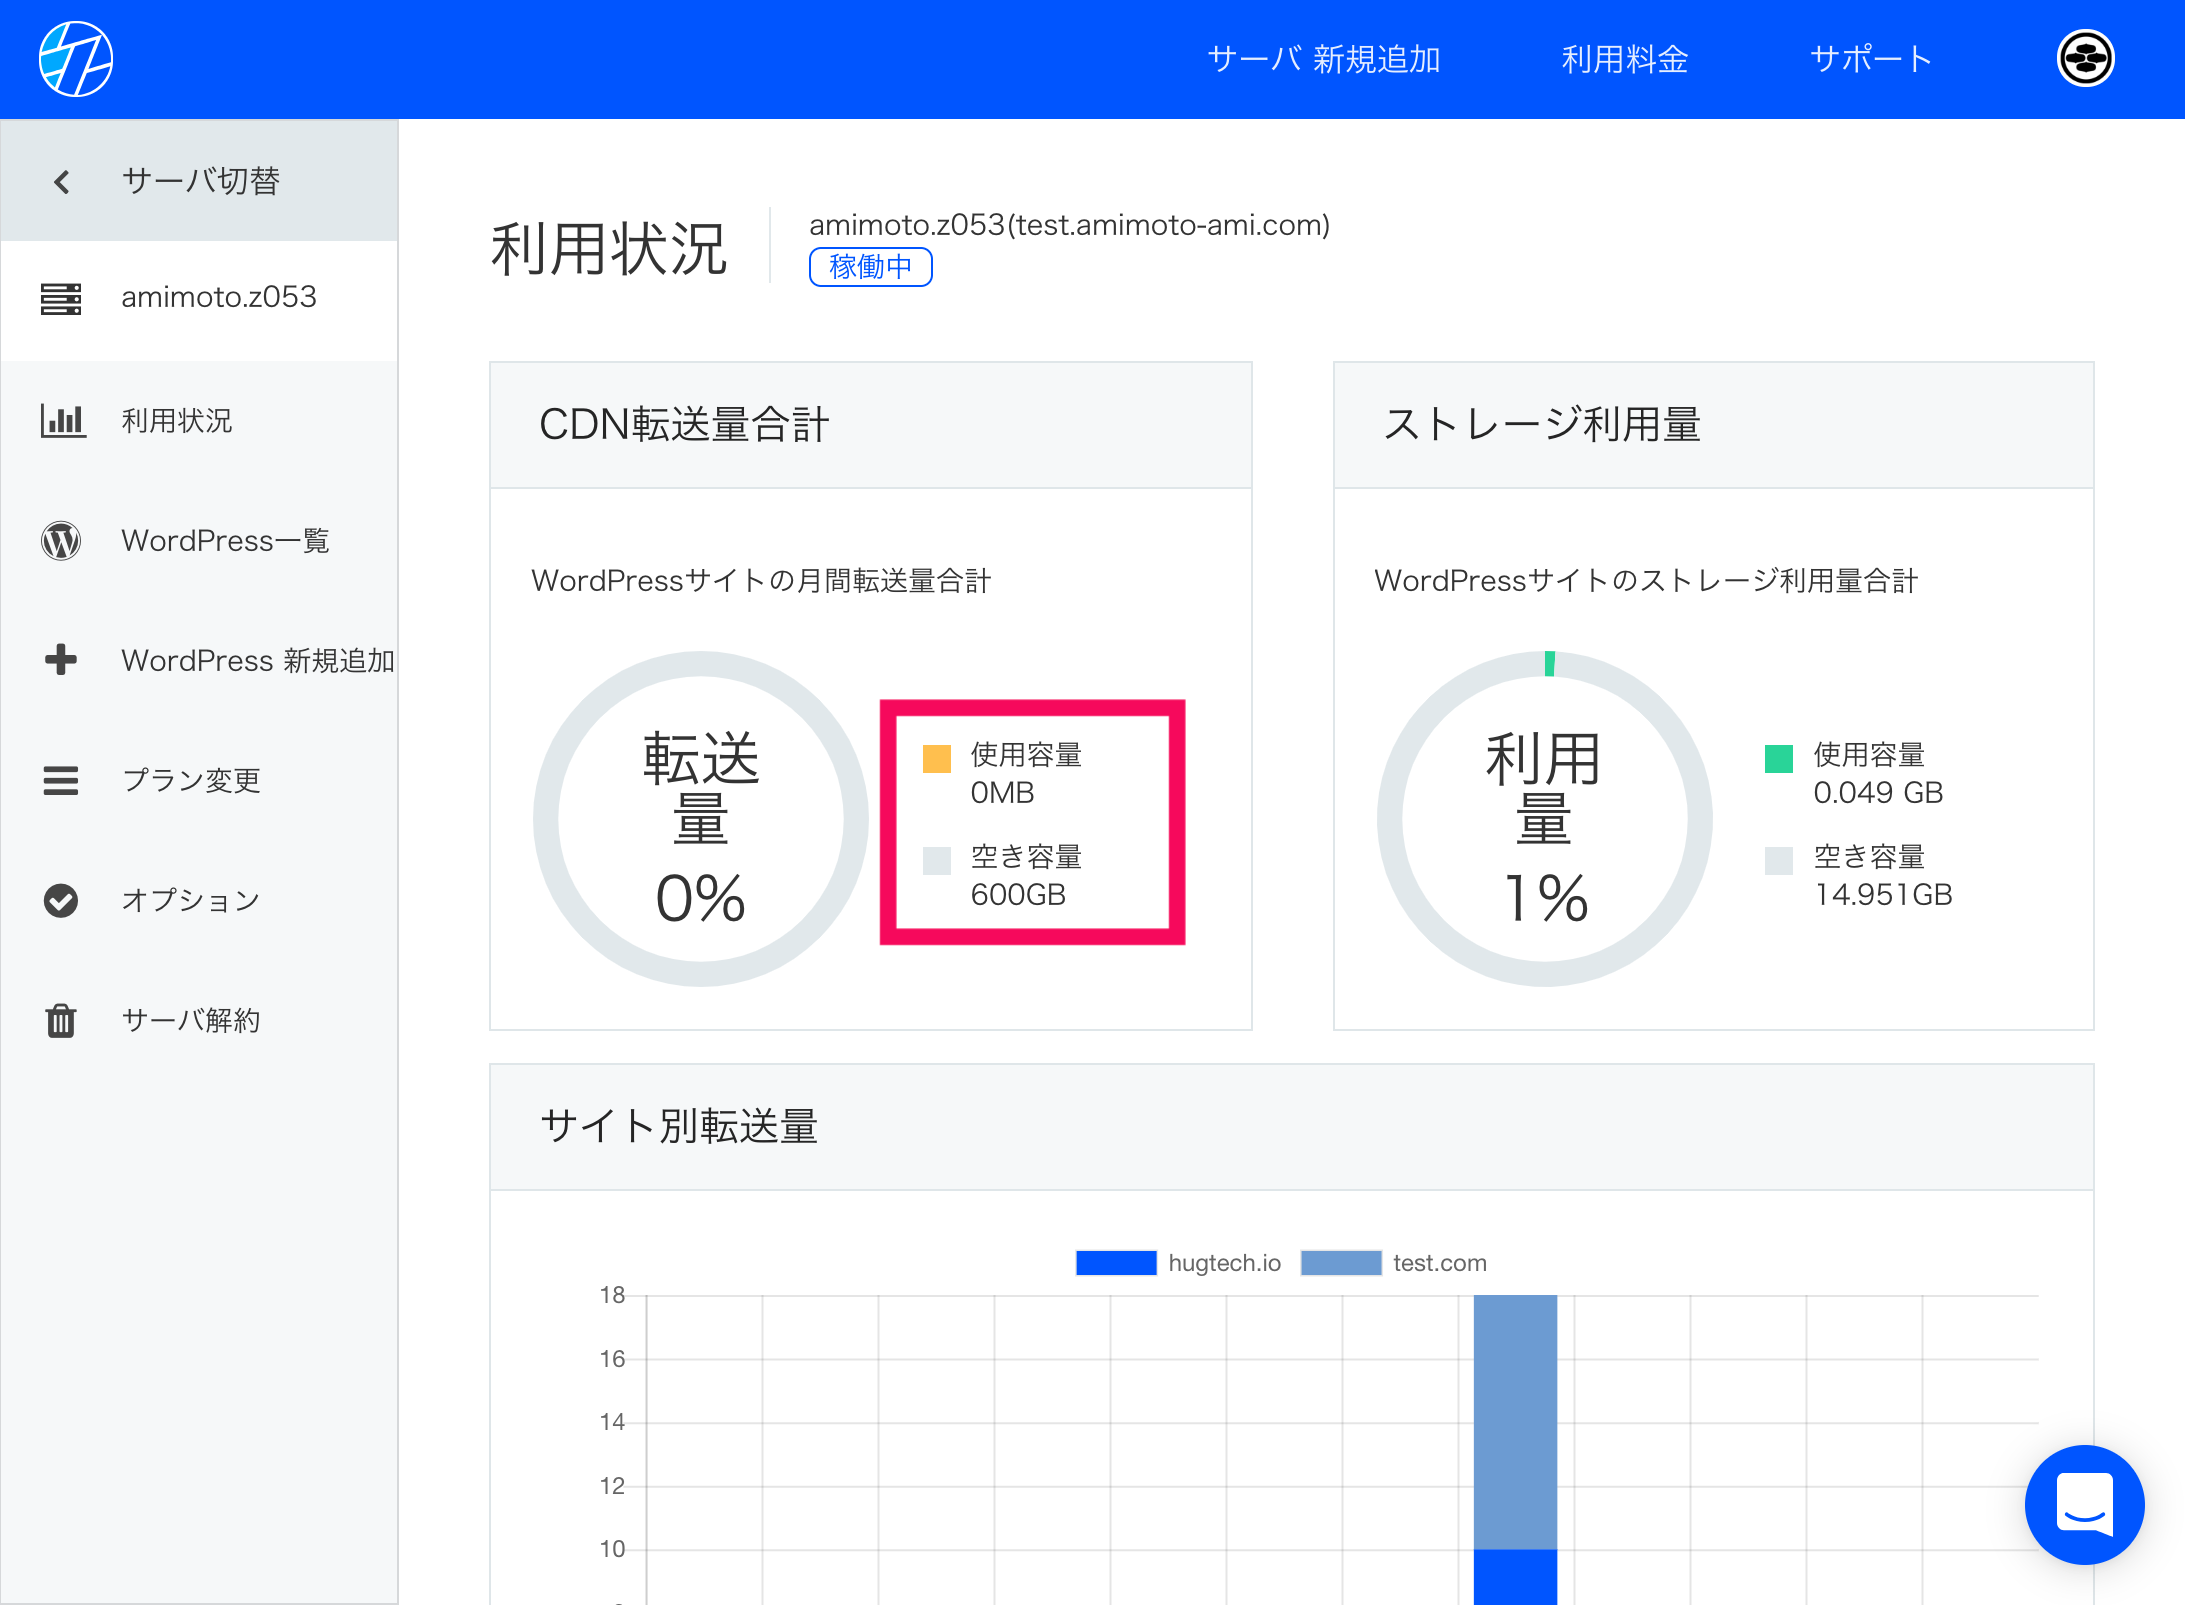
Task: Open the chat support bubble
Action: [2084, 1504]
